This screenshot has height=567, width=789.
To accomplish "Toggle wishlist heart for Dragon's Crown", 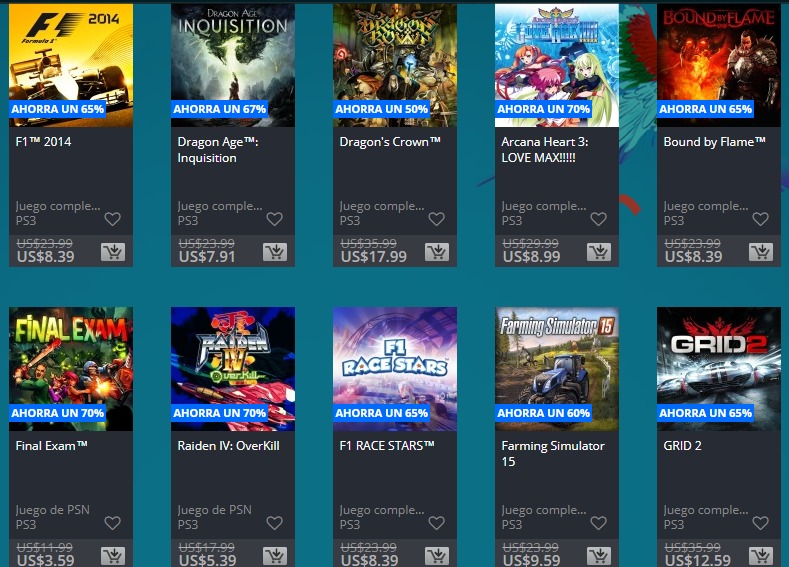I will [x=436, y=219].
